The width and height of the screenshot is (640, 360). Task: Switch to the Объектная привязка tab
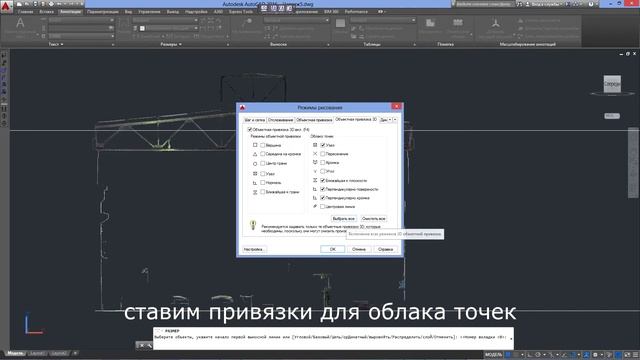click(314, 120)
